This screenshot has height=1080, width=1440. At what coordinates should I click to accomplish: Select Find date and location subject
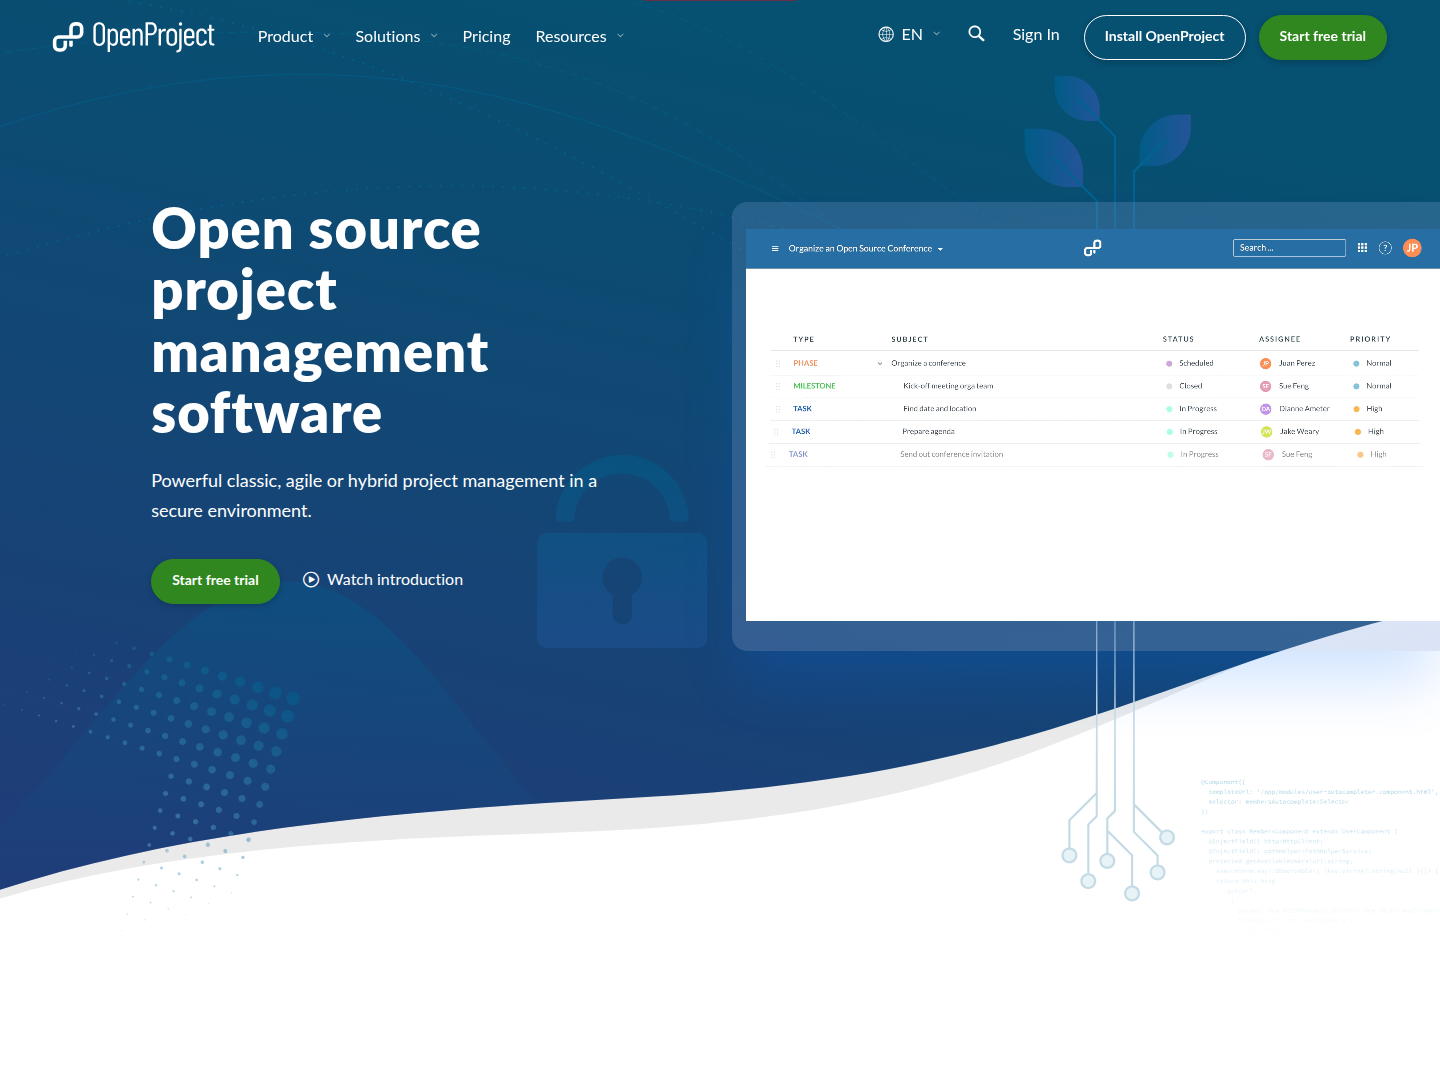[x=940, y=409]
